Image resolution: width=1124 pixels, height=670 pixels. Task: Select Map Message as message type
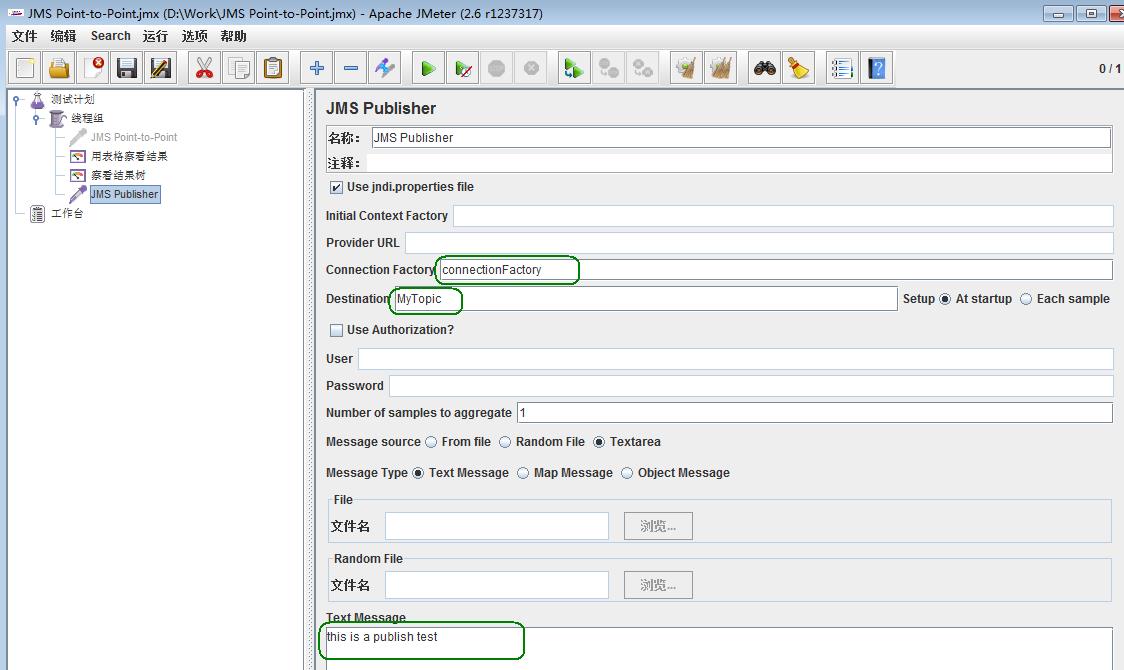(x=523, y=473)
